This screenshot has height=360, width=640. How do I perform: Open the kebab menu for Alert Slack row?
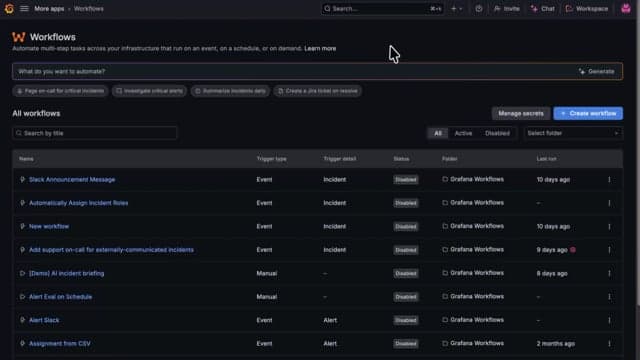[x=609, y=320]
